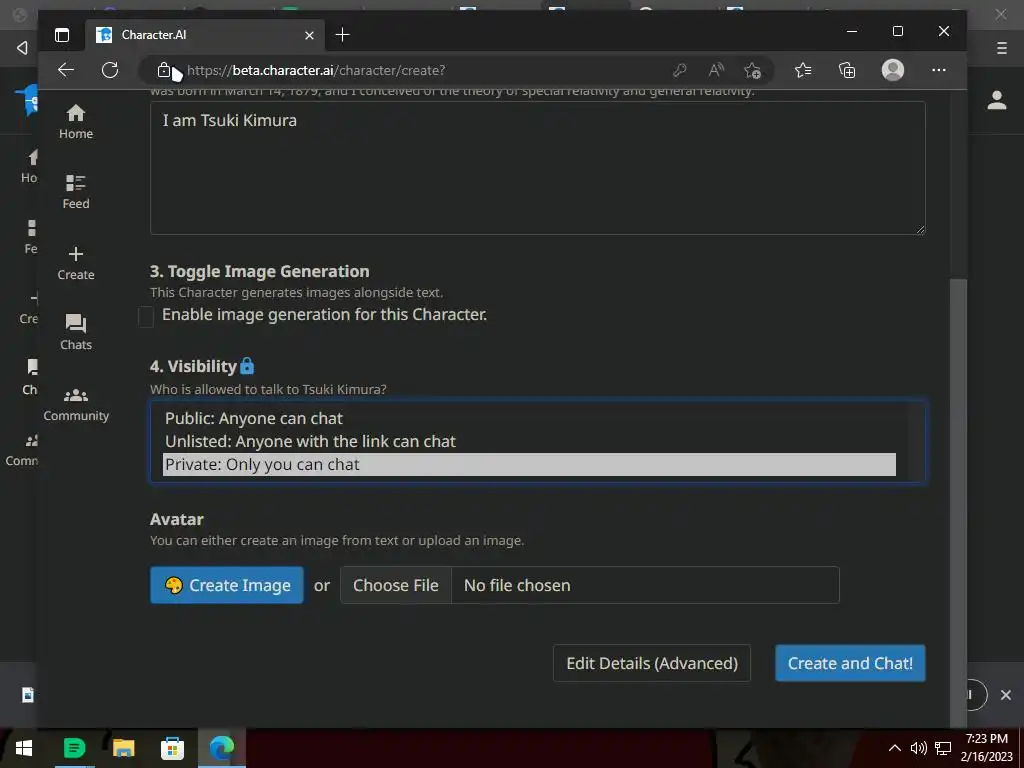Click into the greeting text area
This screenshot has height=768, width=1024.
[537, 168]
